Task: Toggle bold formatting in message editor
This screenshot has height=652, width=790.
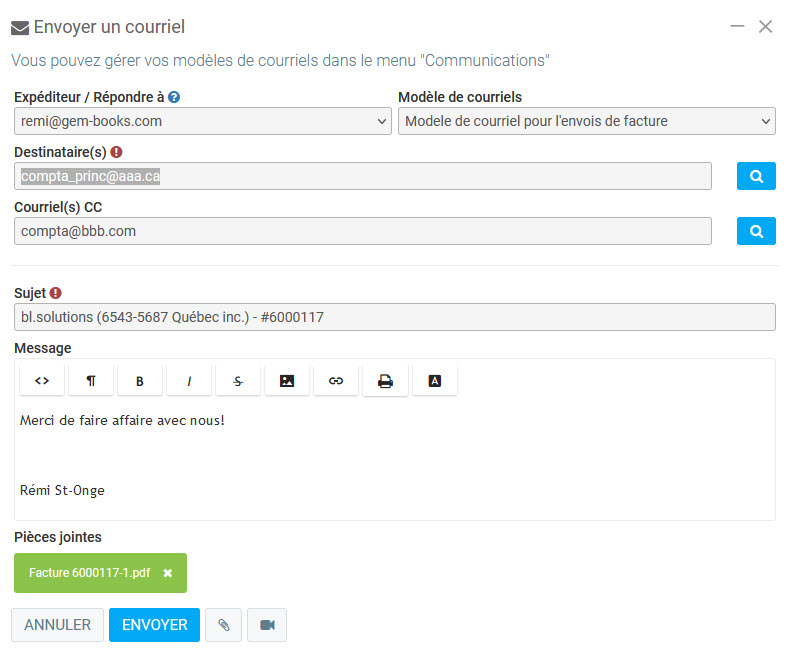Action: (140, 381)
